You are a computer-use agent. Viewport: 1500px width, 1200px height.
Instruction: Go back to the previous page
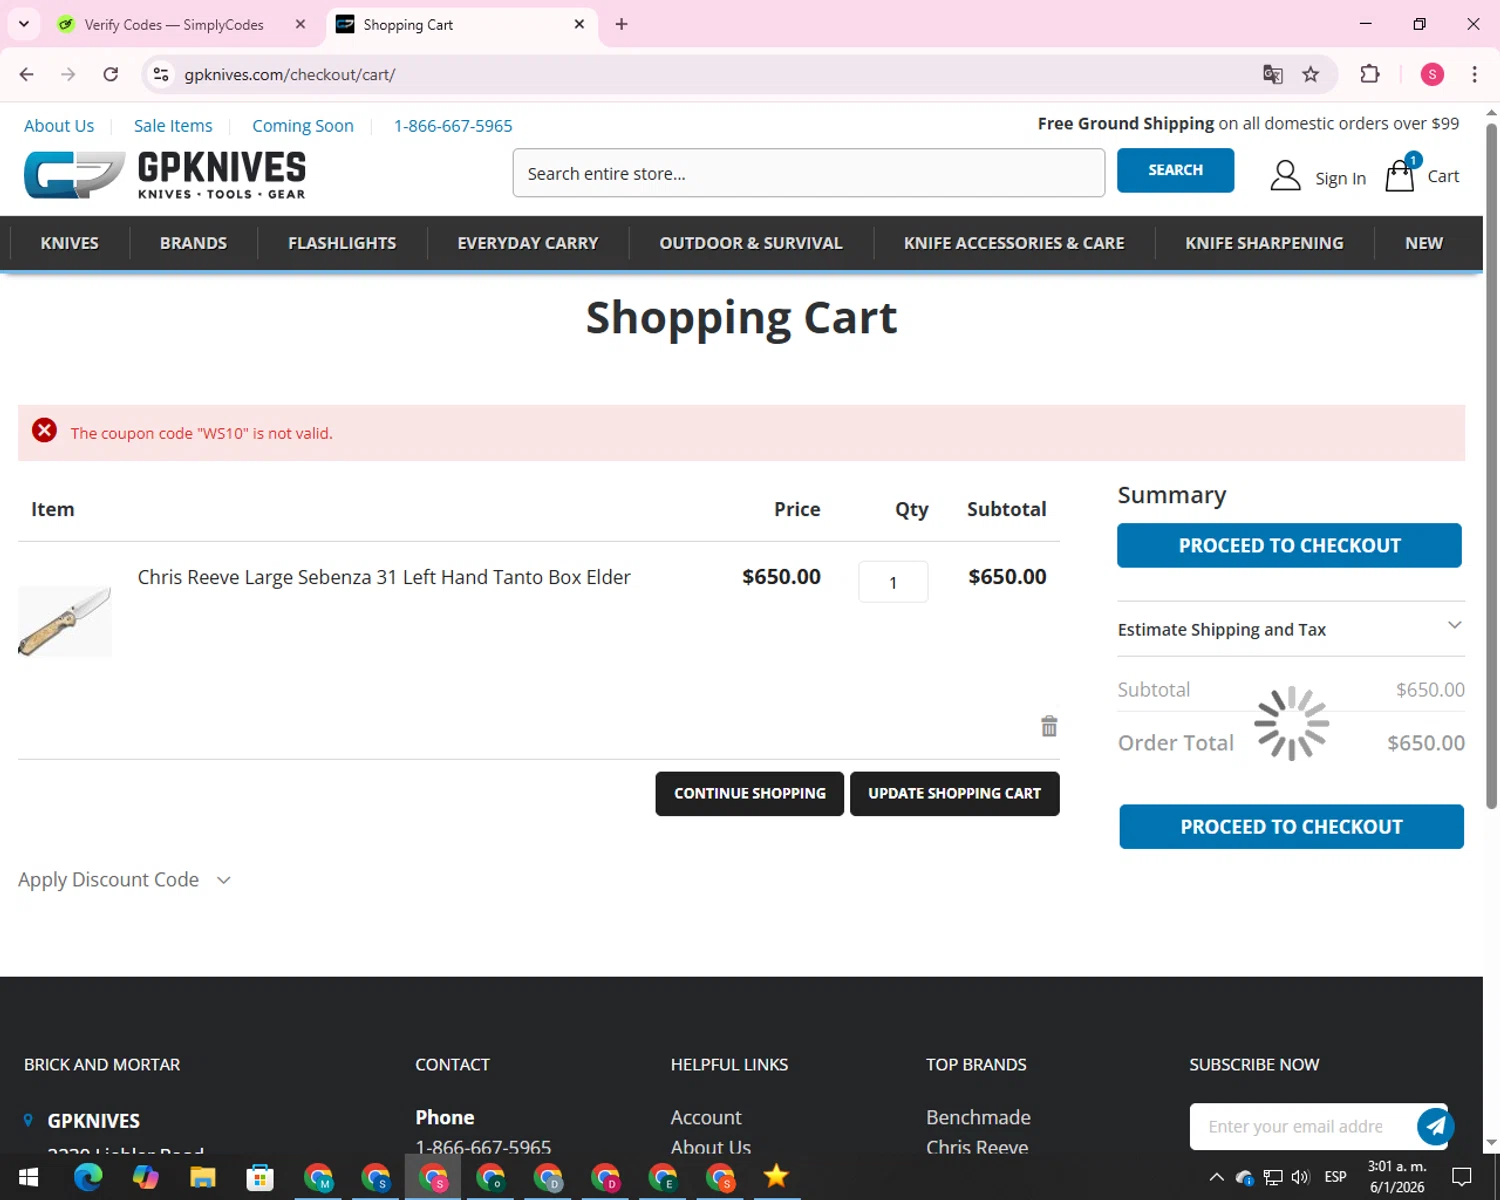[x=27, y=74]
